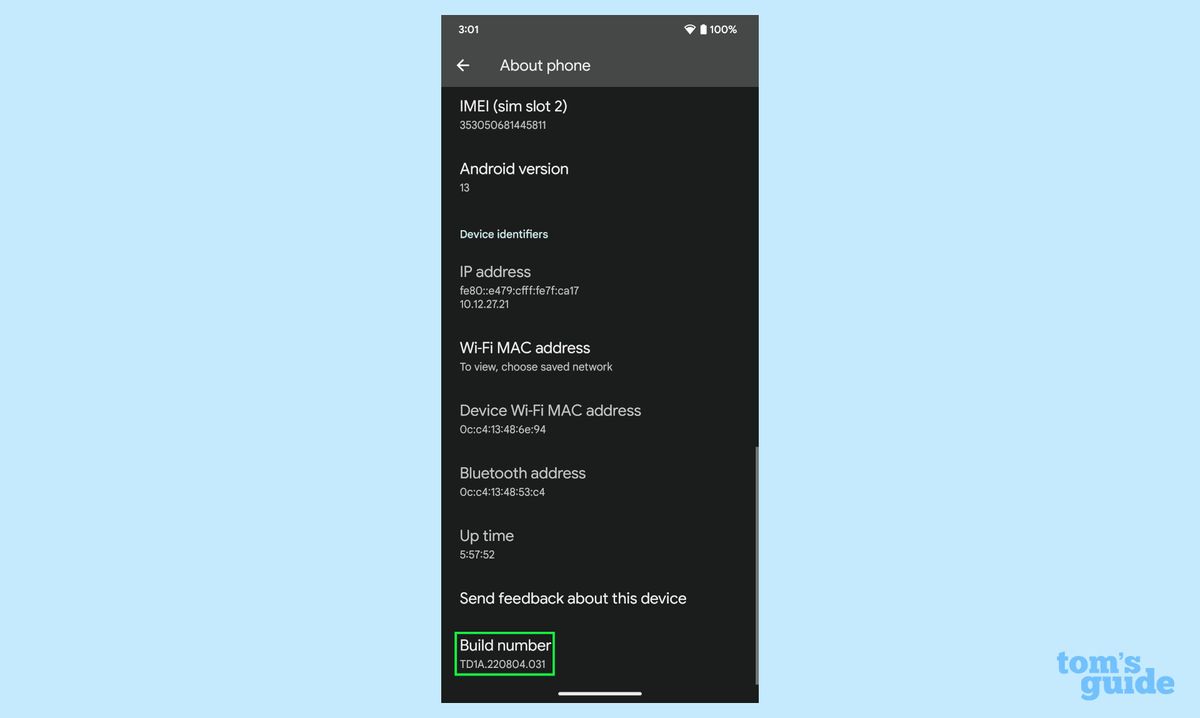Image resolution: width=1200 pixels, height=718 pixels.
Task: Tap the gesture navigation handle at bottom
Action: click(x=599, y=692)
